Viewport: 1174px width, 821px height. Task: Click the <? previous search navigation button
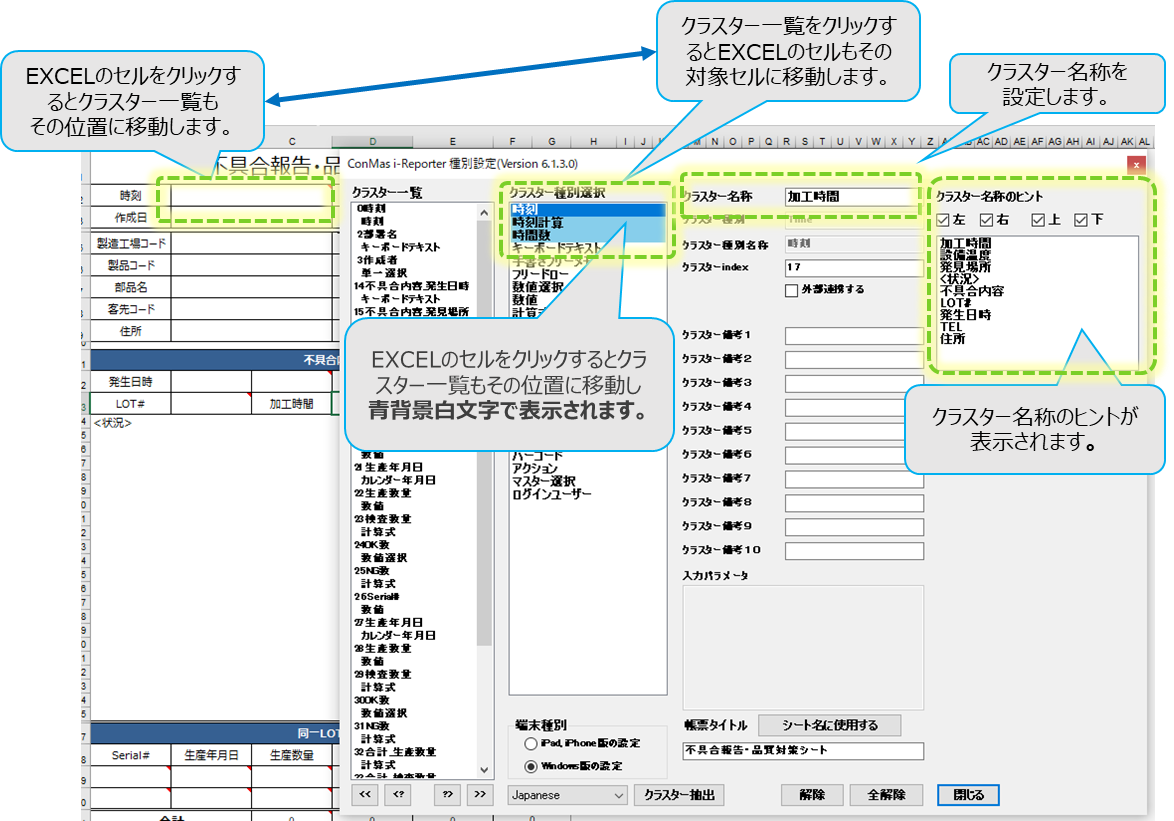399,794
